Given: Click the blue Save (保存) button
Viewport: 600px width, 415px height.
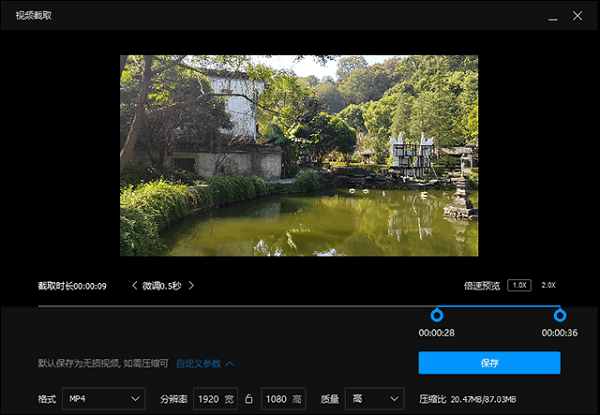Looking at the screenshot, I should (489, 363).
